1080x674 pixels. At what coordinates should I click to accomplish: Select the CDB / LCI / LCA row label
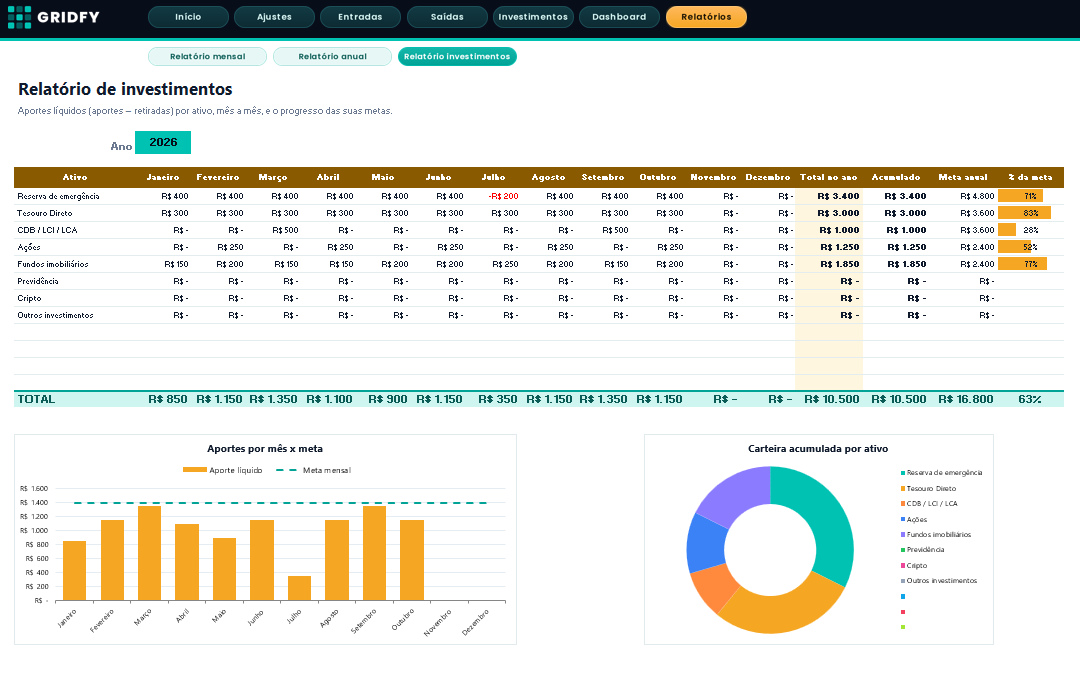[48, 230]
